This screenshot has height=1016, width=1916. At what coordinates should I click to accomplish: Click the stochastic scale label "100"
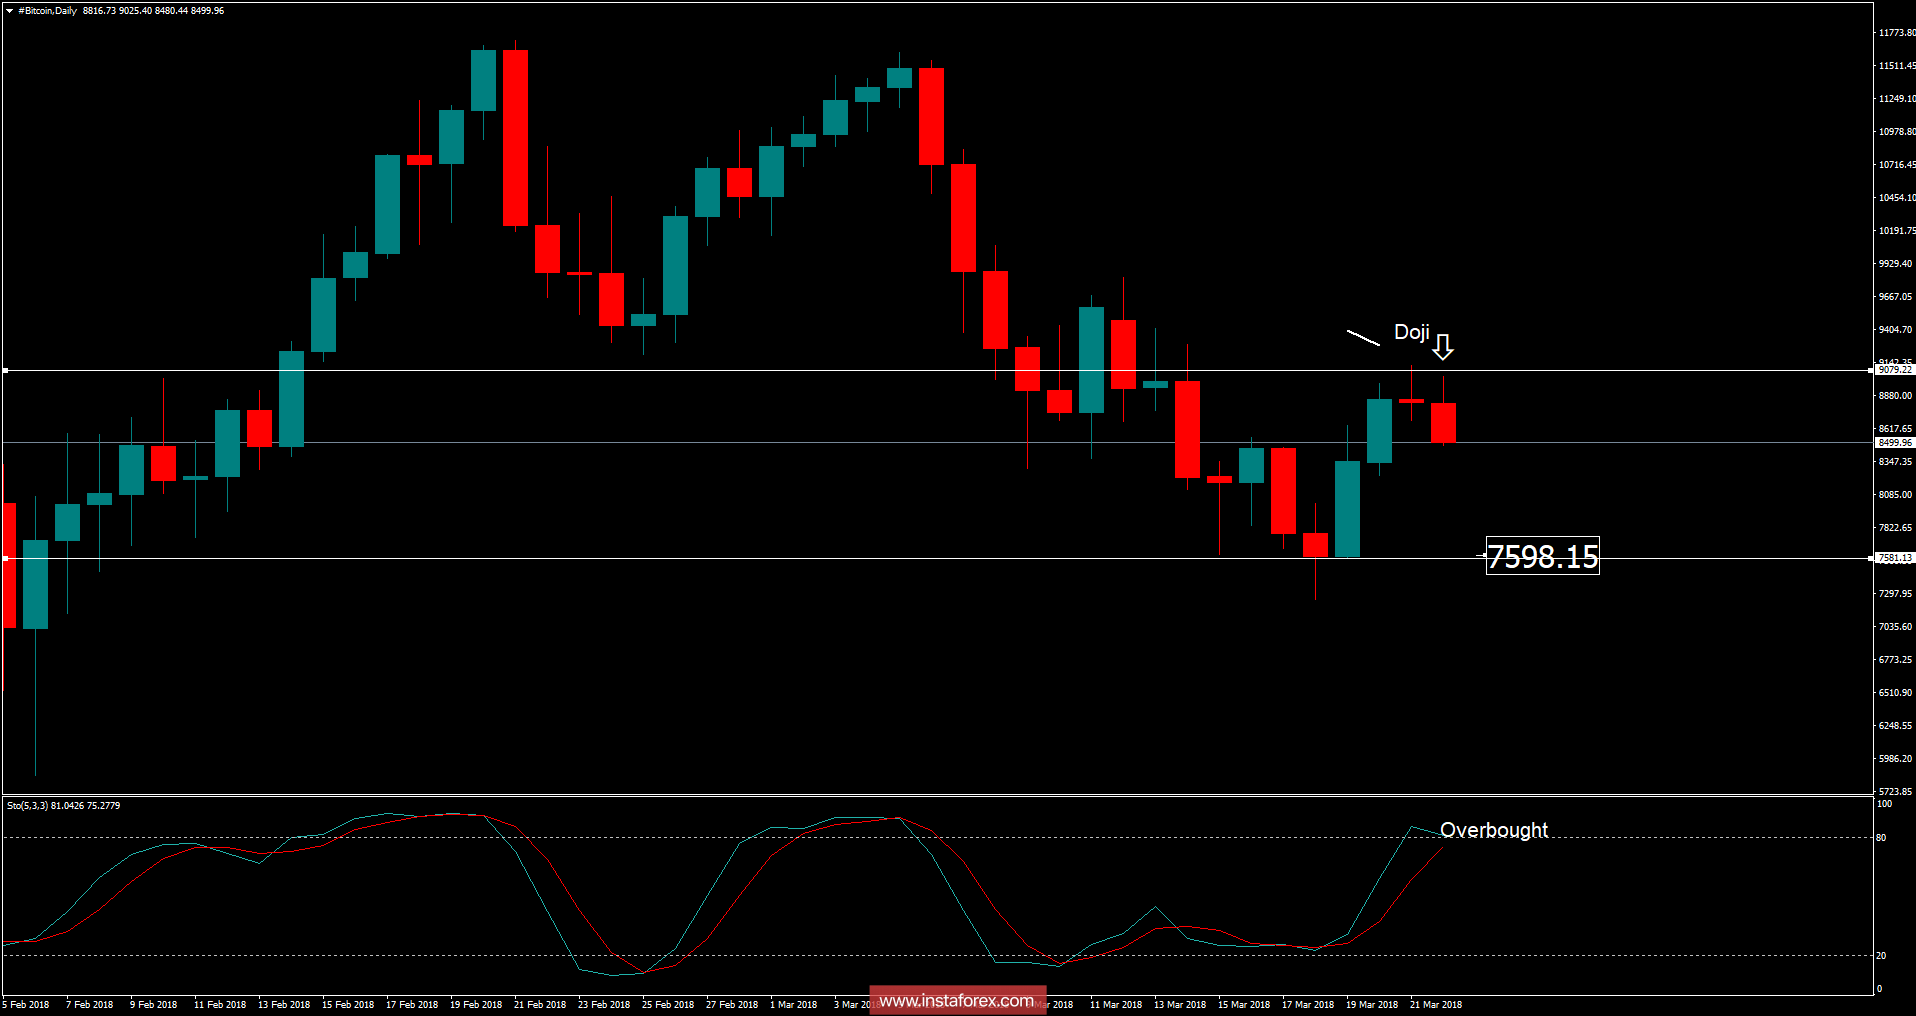(x=1884, y=804)
